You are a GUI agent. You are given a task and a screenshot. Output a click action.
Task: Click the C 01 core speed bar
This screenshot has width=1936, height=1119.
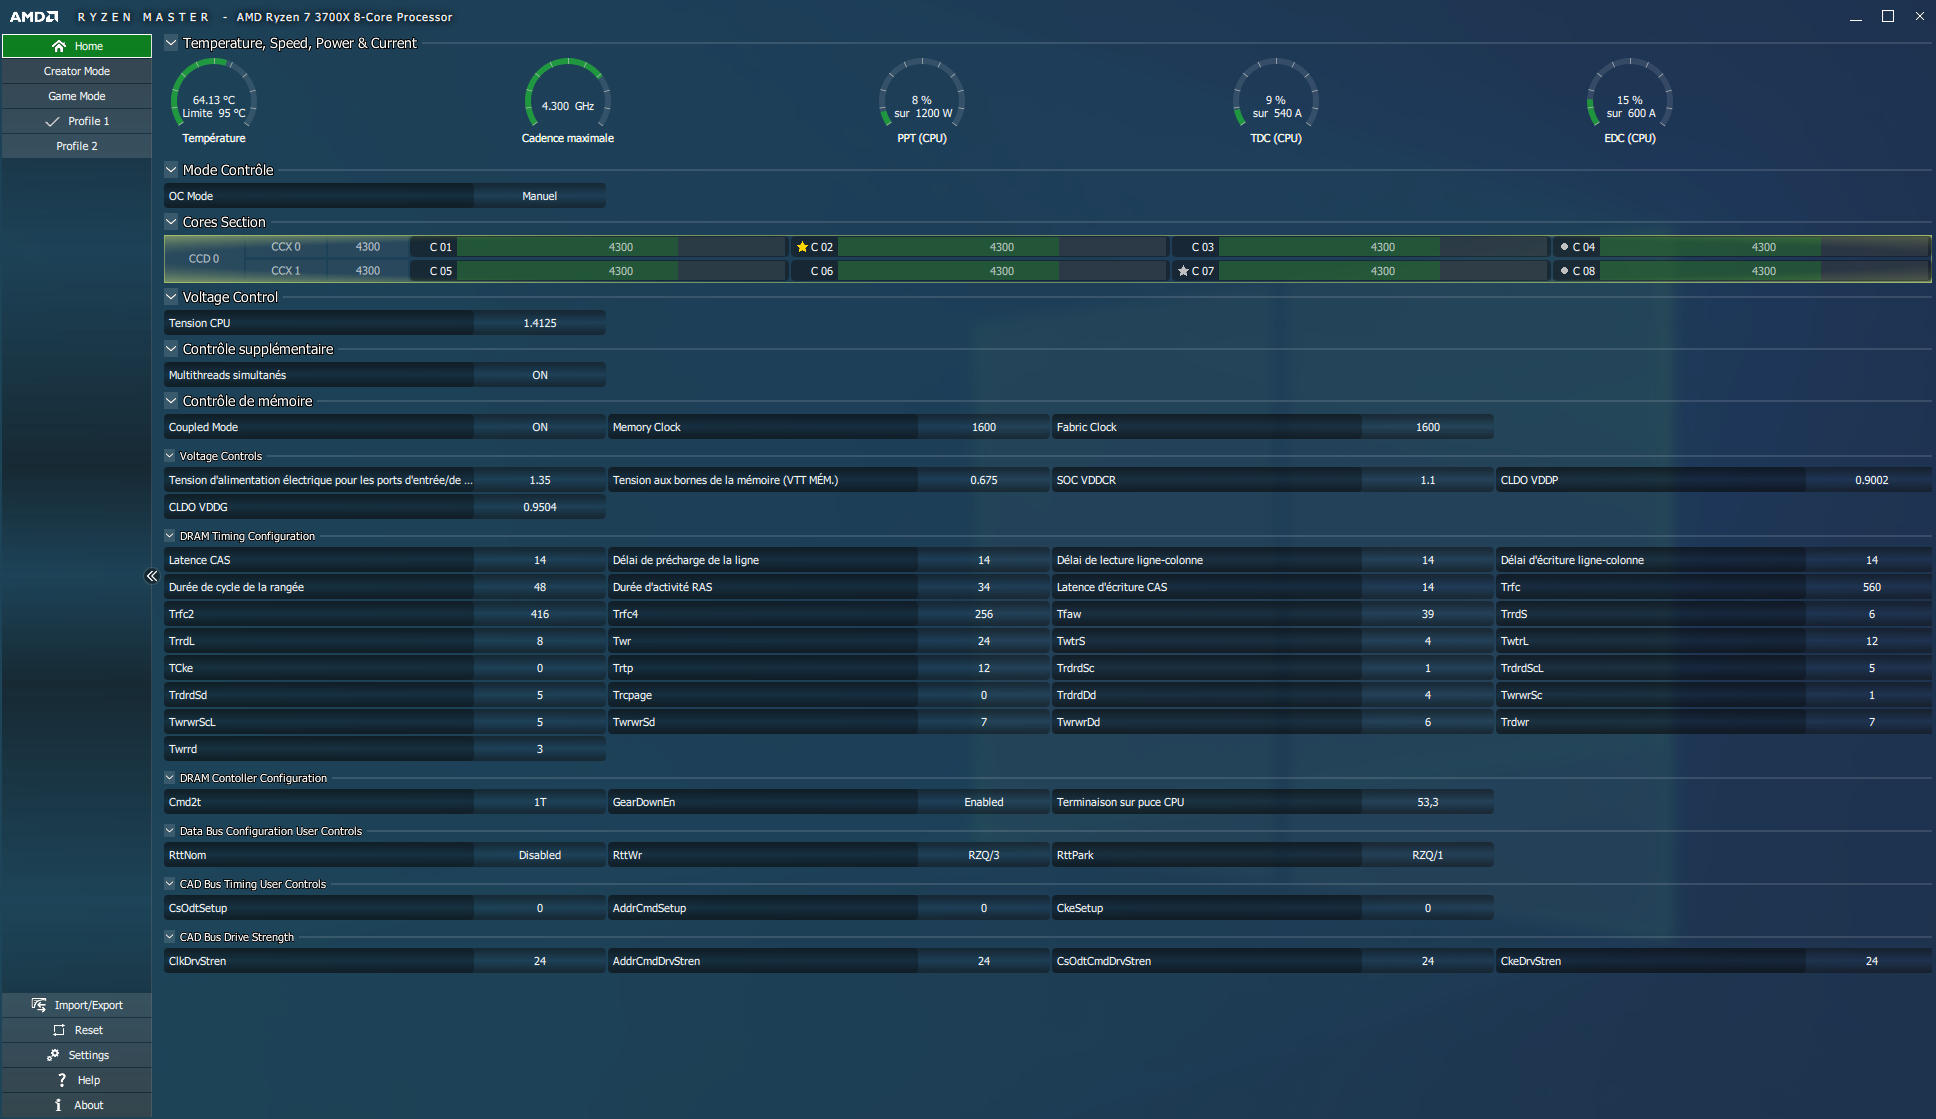[620, 247]
